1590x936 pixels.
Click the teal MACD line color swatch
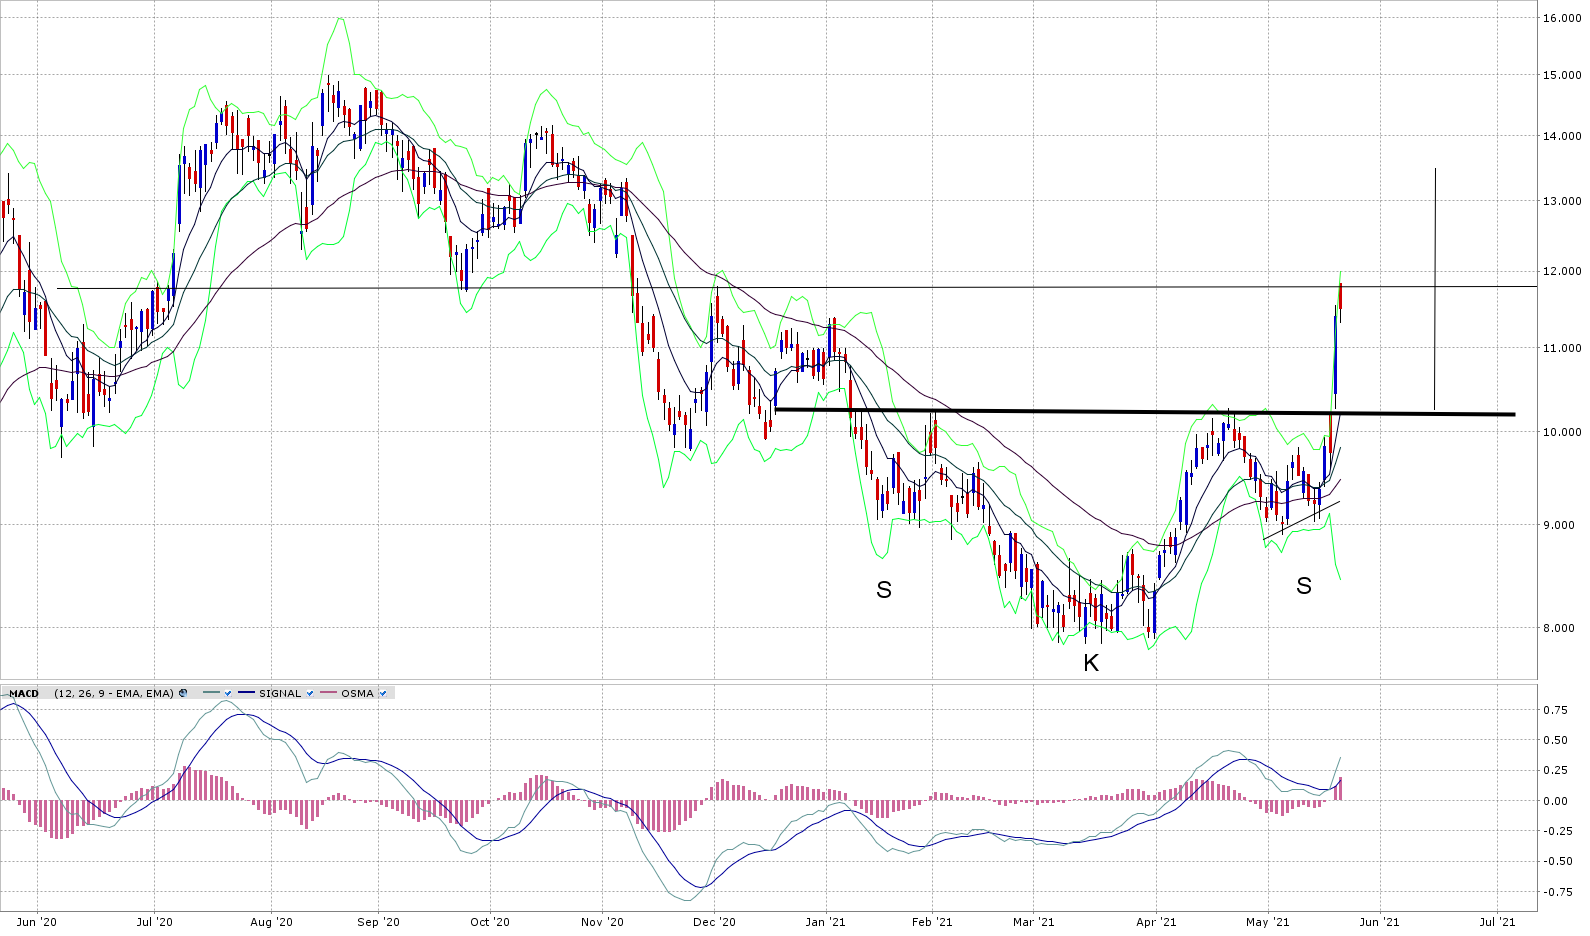(x=211, y=693)
